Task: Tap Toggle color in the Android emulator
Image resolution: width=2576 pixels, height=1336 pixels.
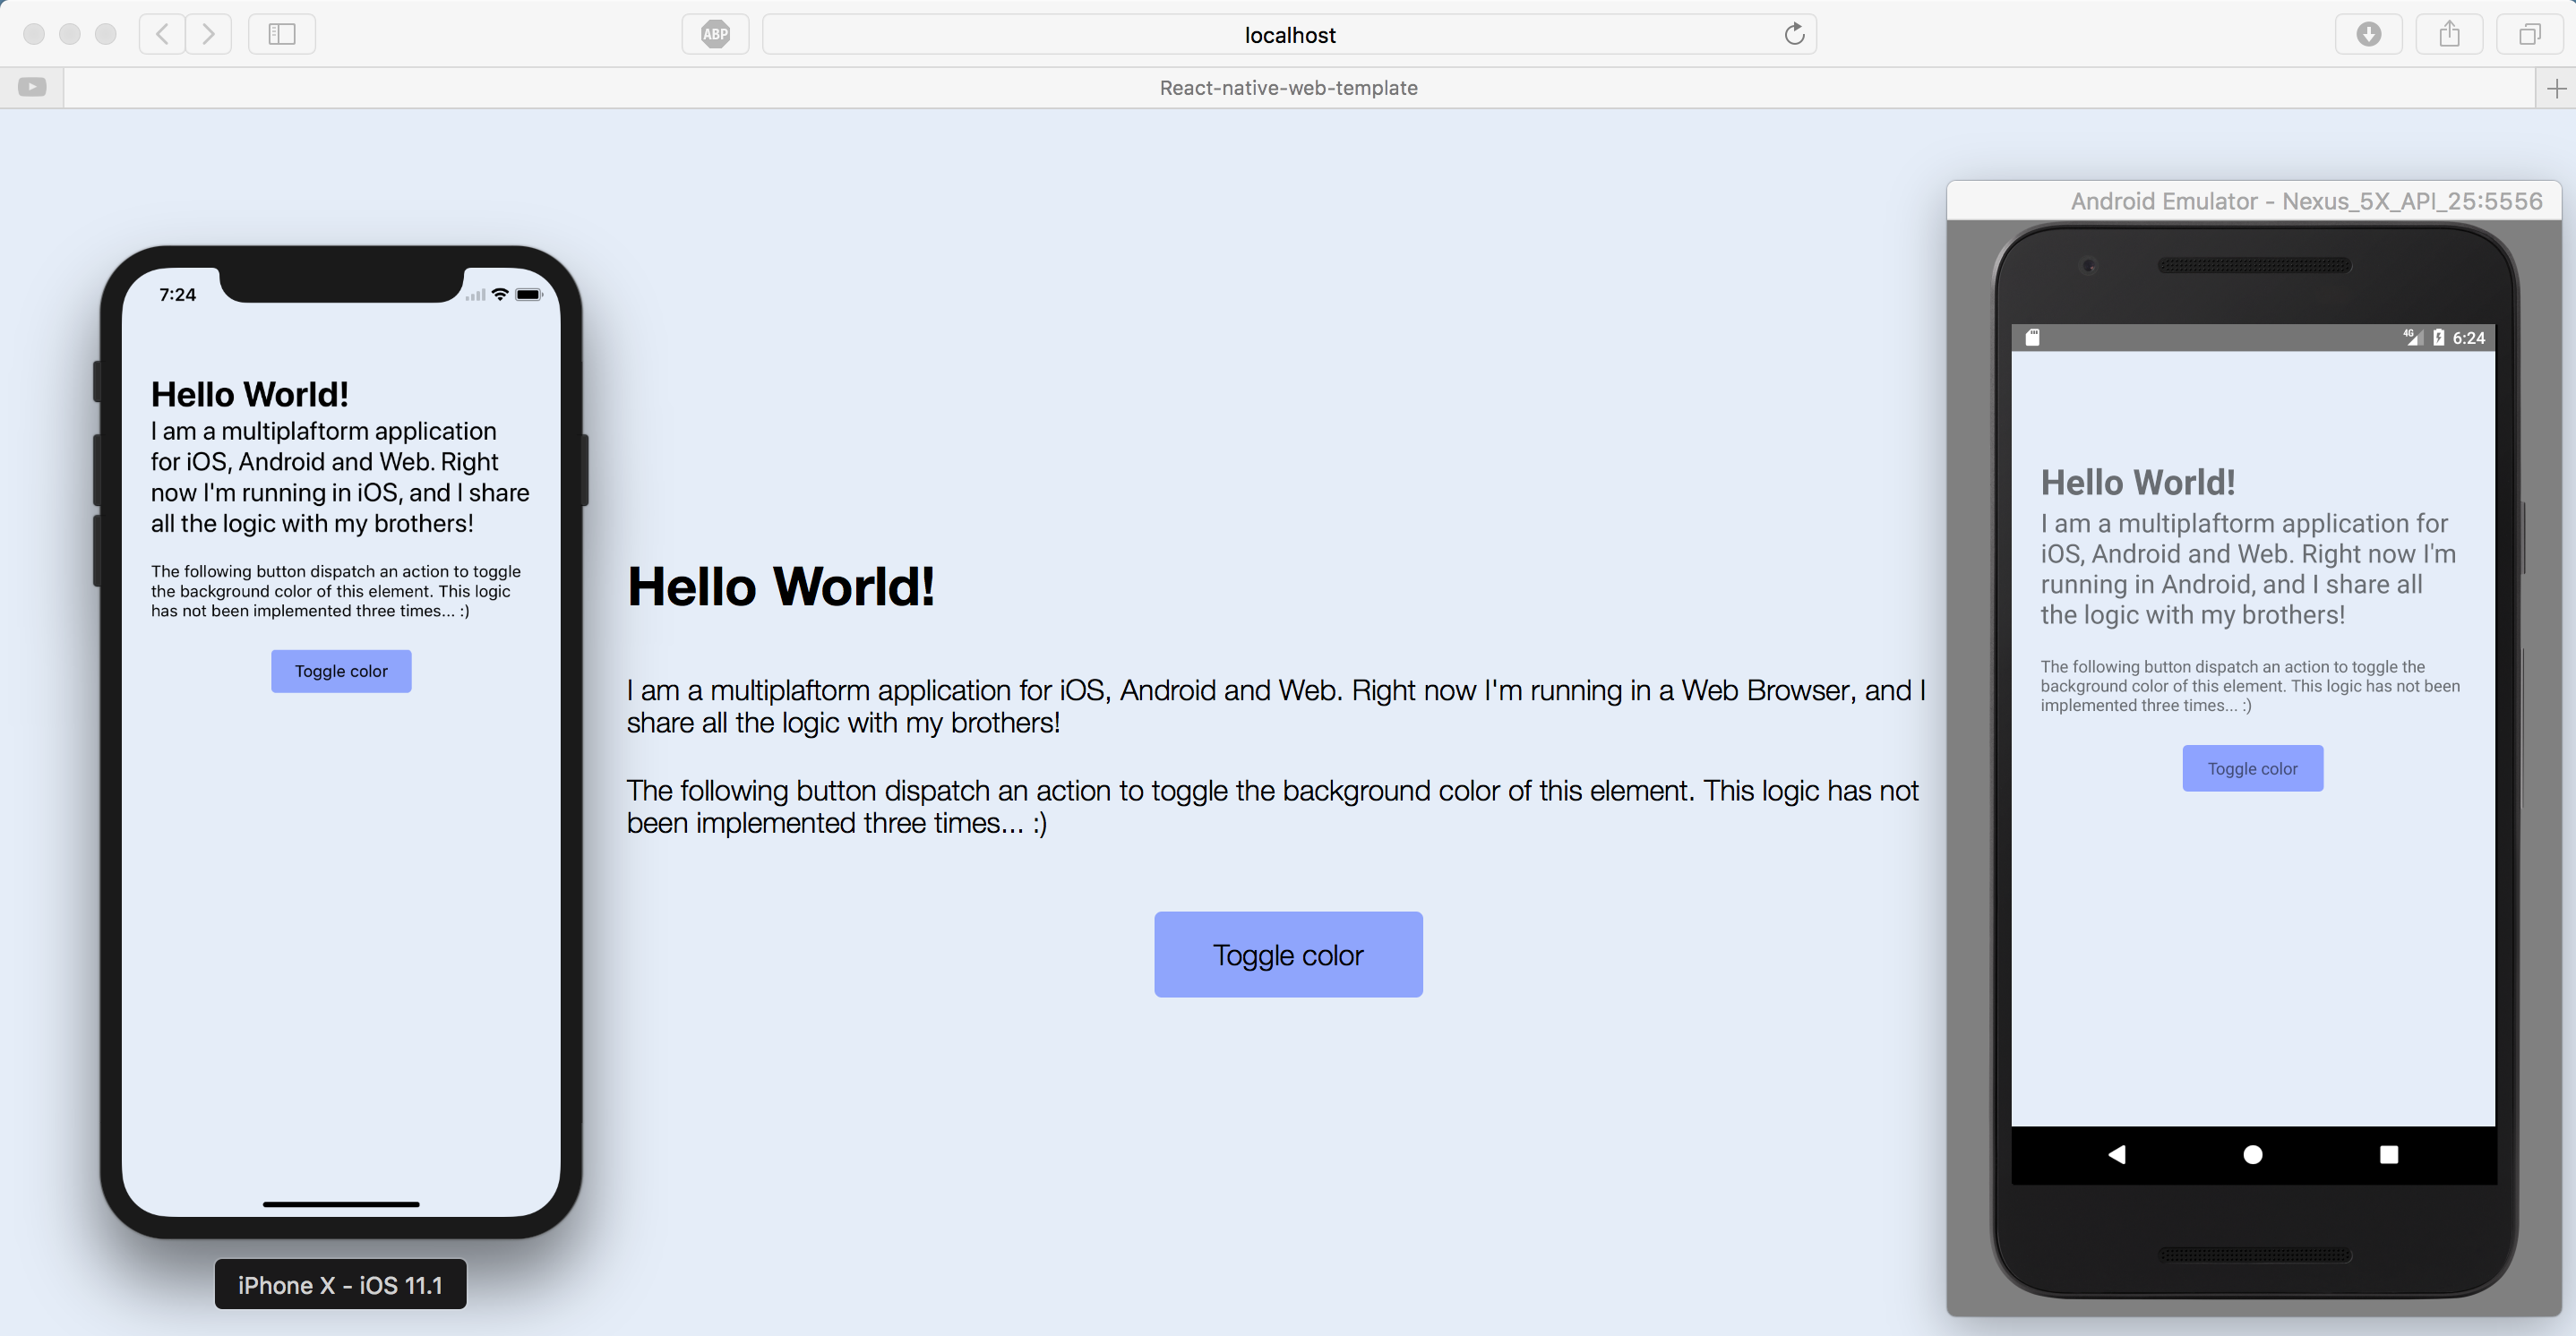Action: 2252,768
